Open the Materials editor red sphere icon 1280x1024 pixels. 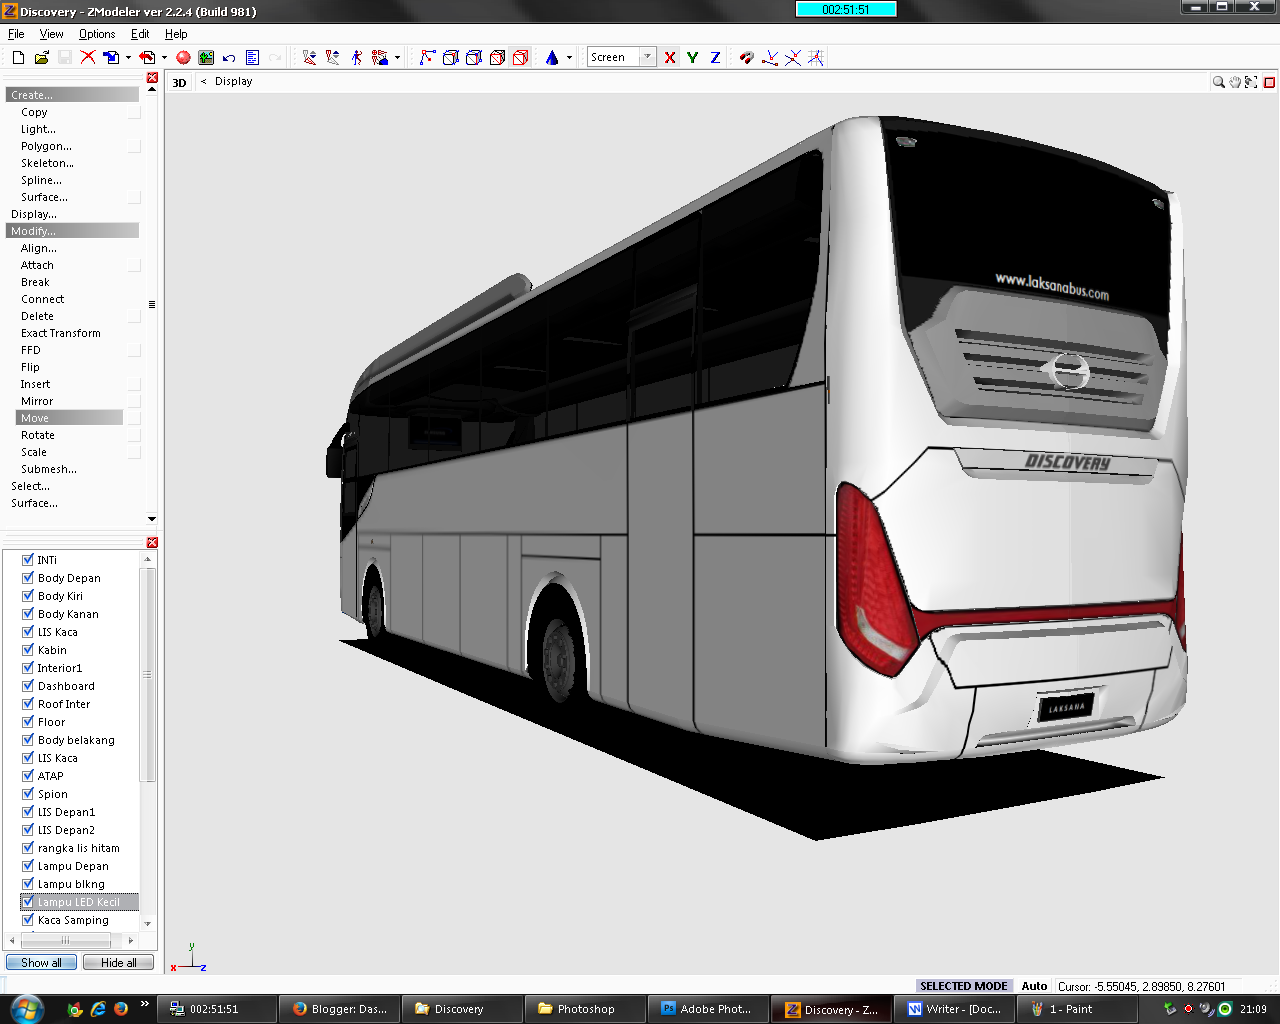(x=183, y=57)
